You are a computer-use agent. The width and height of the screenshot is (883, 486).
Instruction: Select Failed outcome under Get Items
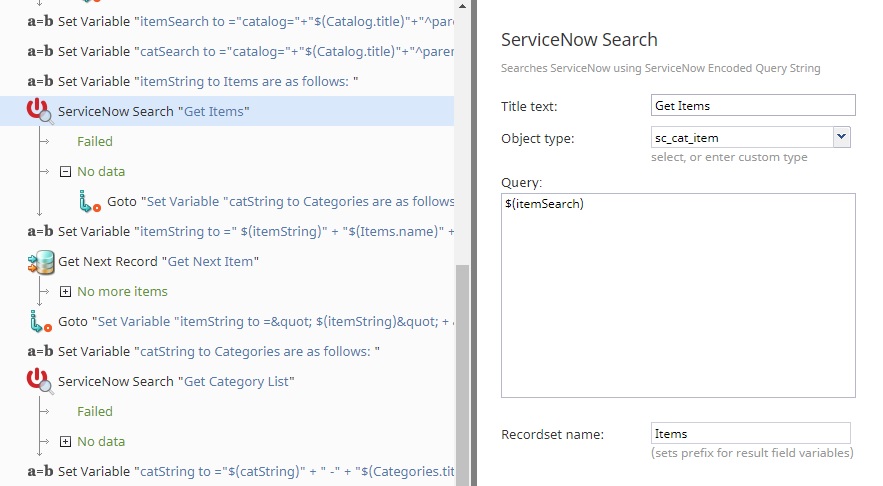click(x=95, y=141)
